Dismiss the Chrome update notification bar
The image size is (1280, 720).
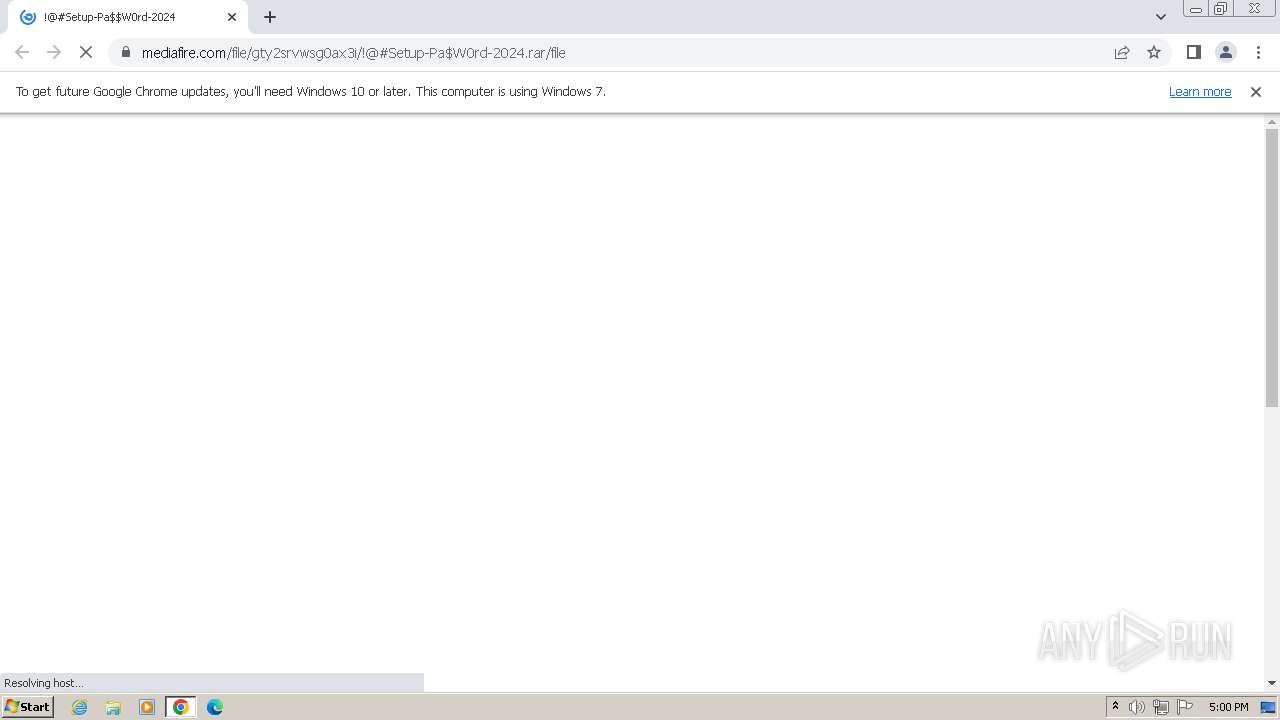[x=1256, y=91]
